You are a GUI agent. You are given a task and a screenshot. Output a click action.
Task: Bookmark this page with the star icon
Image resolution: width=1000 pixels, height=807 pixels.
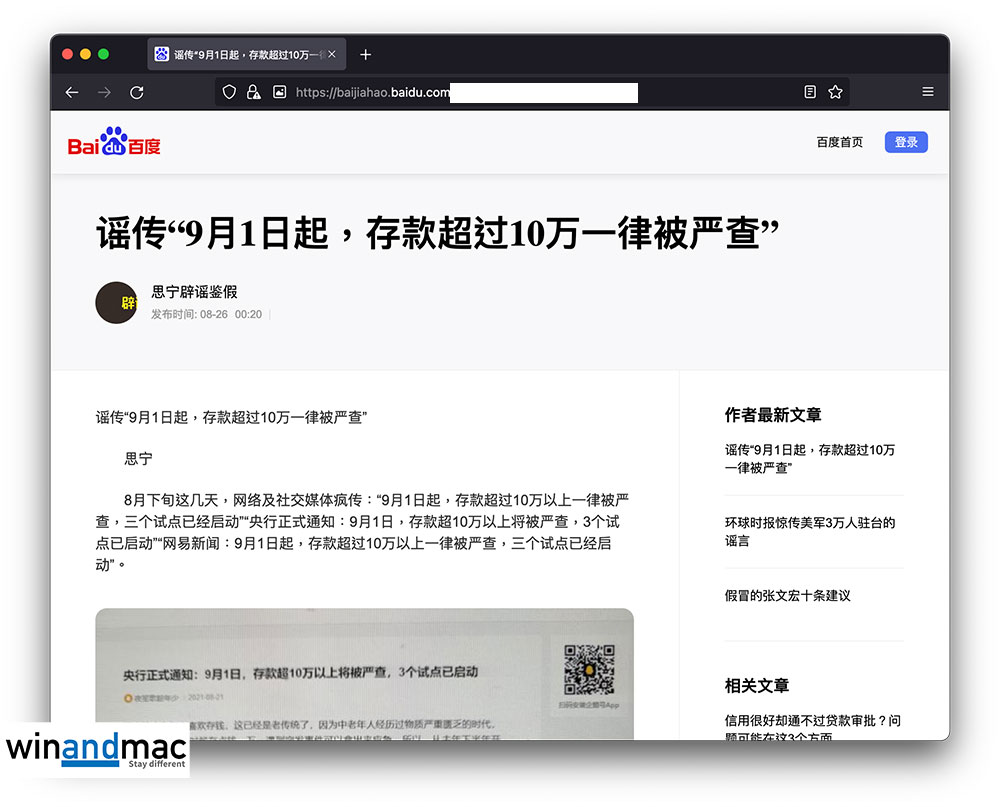836,92
